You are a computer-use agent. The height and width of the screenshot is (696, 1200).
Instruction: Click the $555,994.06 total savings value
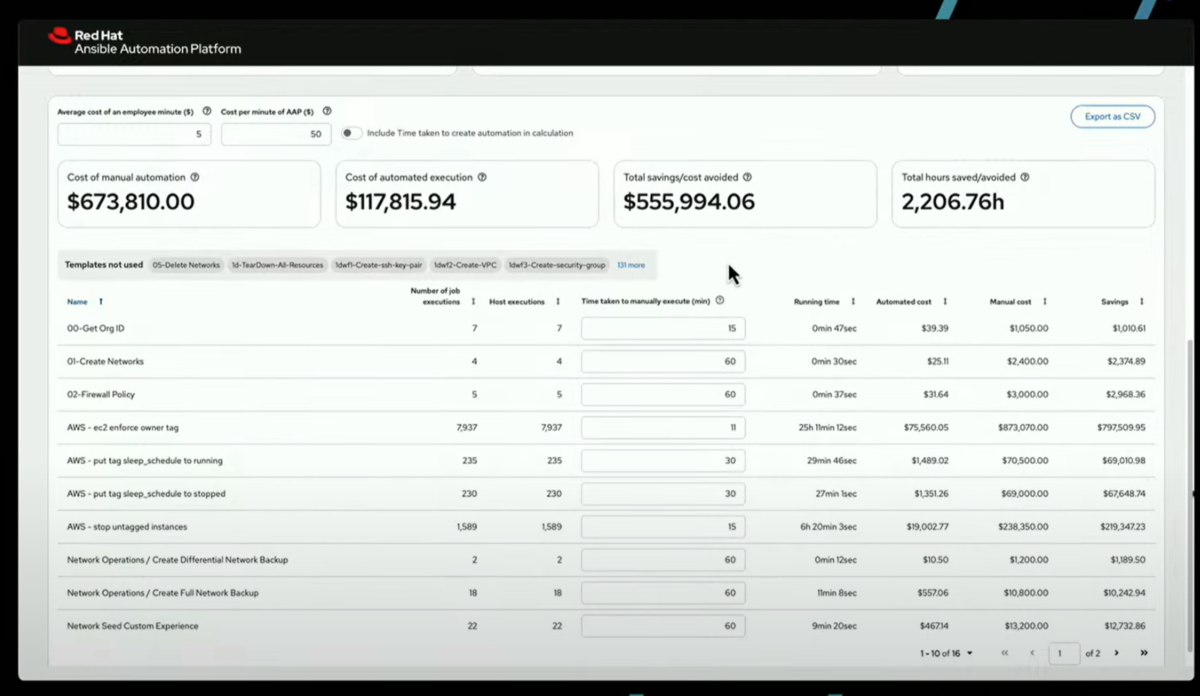pos(689,202)
